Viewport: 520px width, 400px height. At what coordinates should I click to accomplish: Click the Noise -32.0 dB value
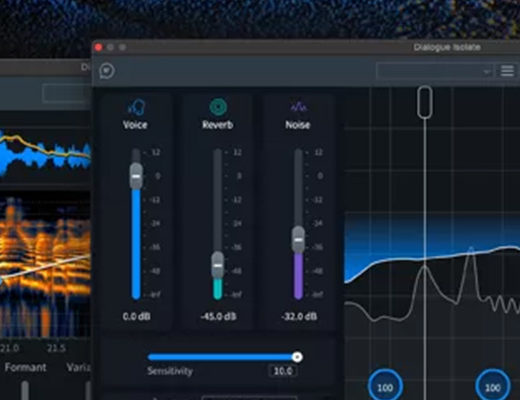pos(299,316)
